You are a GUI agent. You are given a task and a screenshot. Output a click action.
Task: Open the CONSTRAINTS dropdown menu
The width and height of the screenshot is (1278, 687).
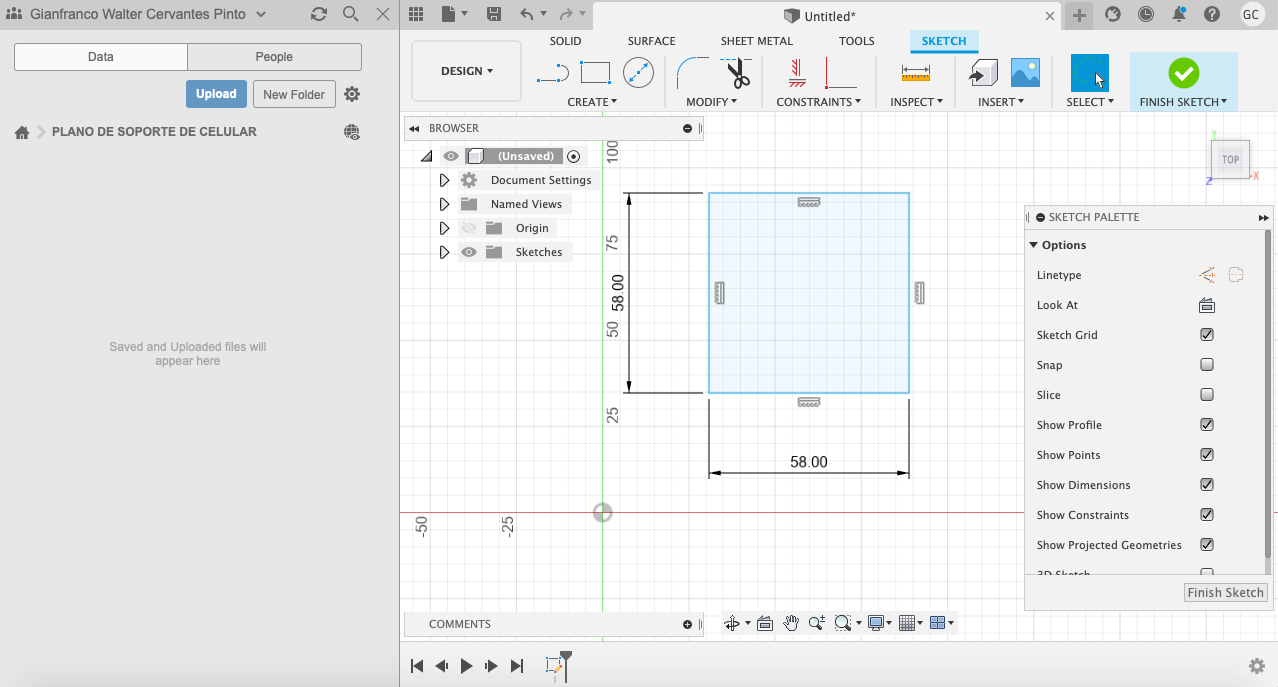[x=819, y=102]
